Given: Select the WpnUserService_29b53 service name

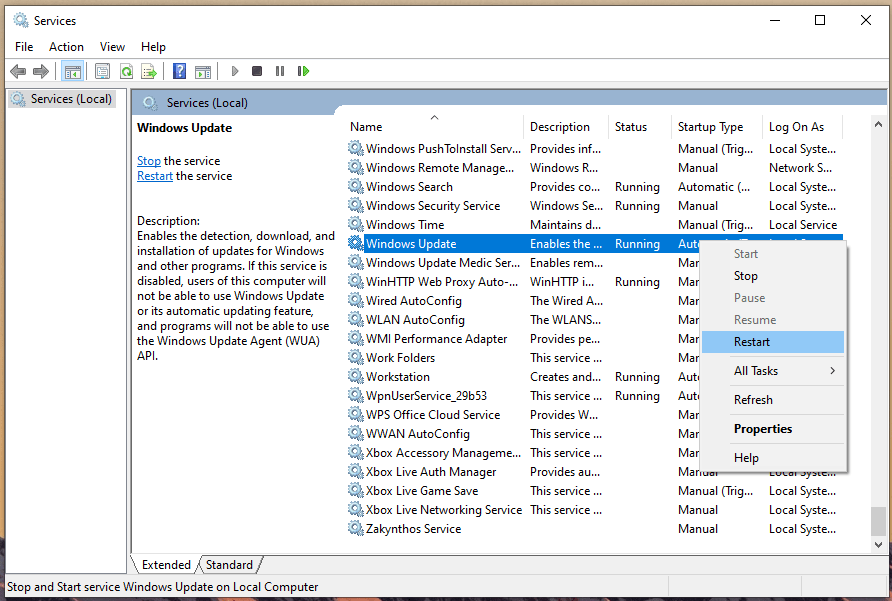Looking at the screenshot, I should 426,396.
